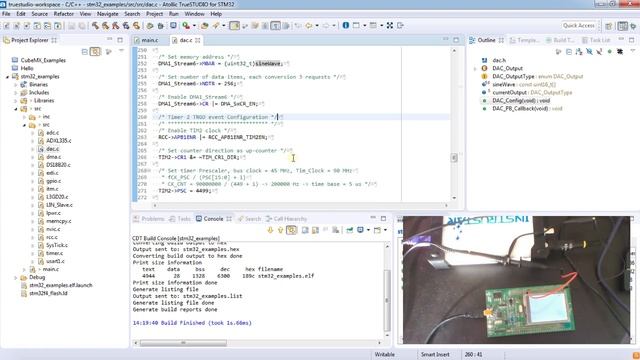The width and height of the screenshot is (640, 360).
Task: Click the yellow back navigation arrow
Action: 309,25
